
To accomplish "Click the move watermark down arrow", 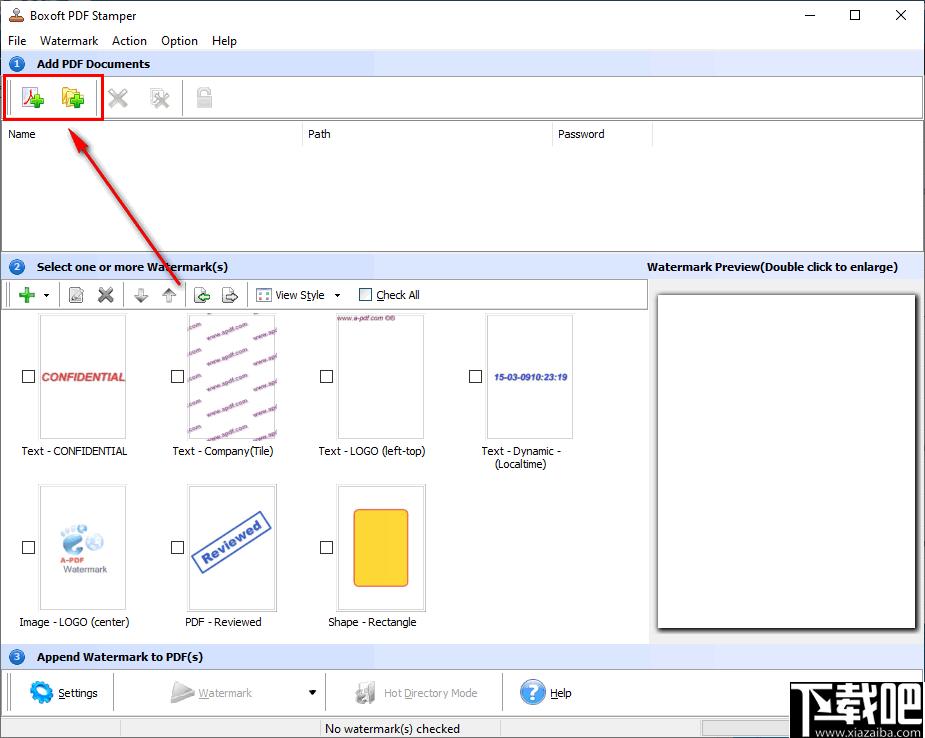I will click(141, 295).
